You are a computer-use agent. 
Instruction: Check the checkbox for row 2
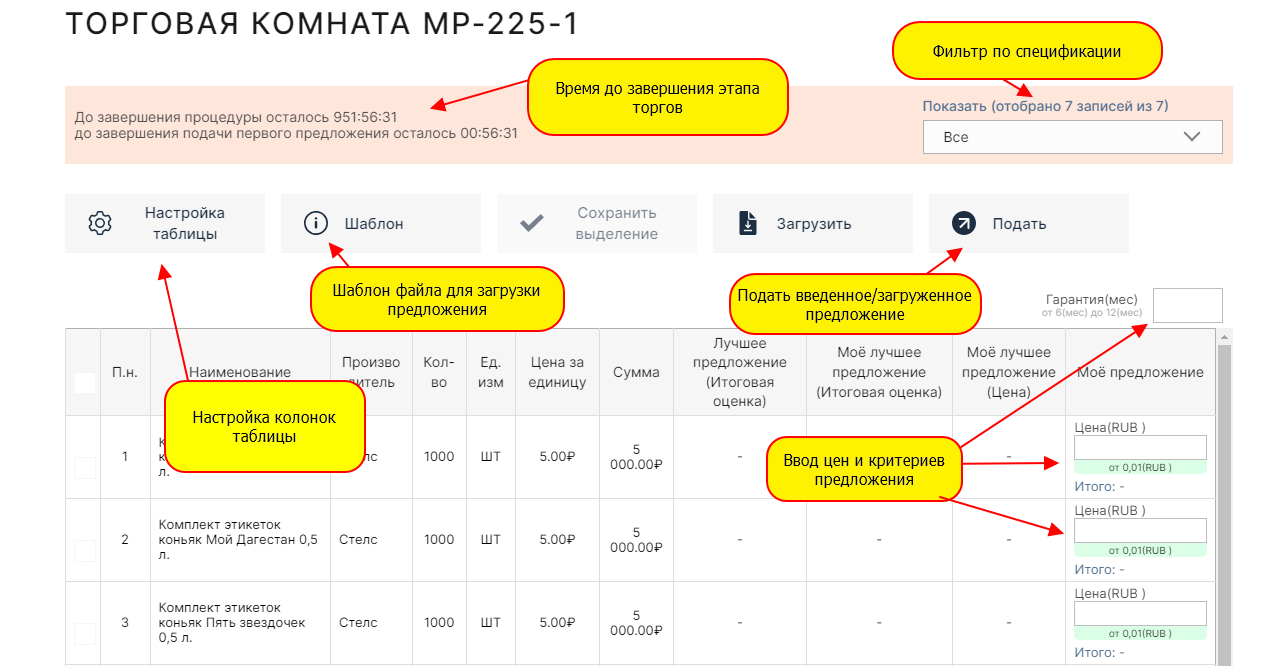click(x=85, y=550)
